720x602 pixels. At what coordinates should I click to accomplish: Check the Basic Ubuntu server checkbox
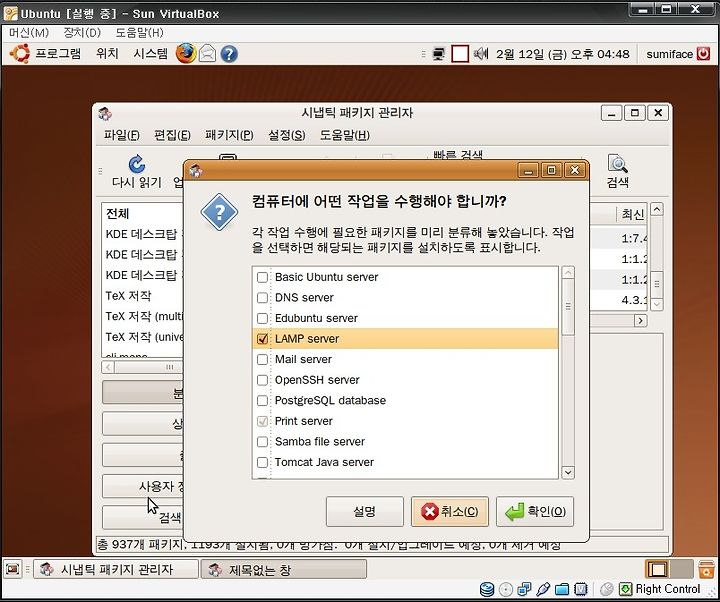coord(262,277)
